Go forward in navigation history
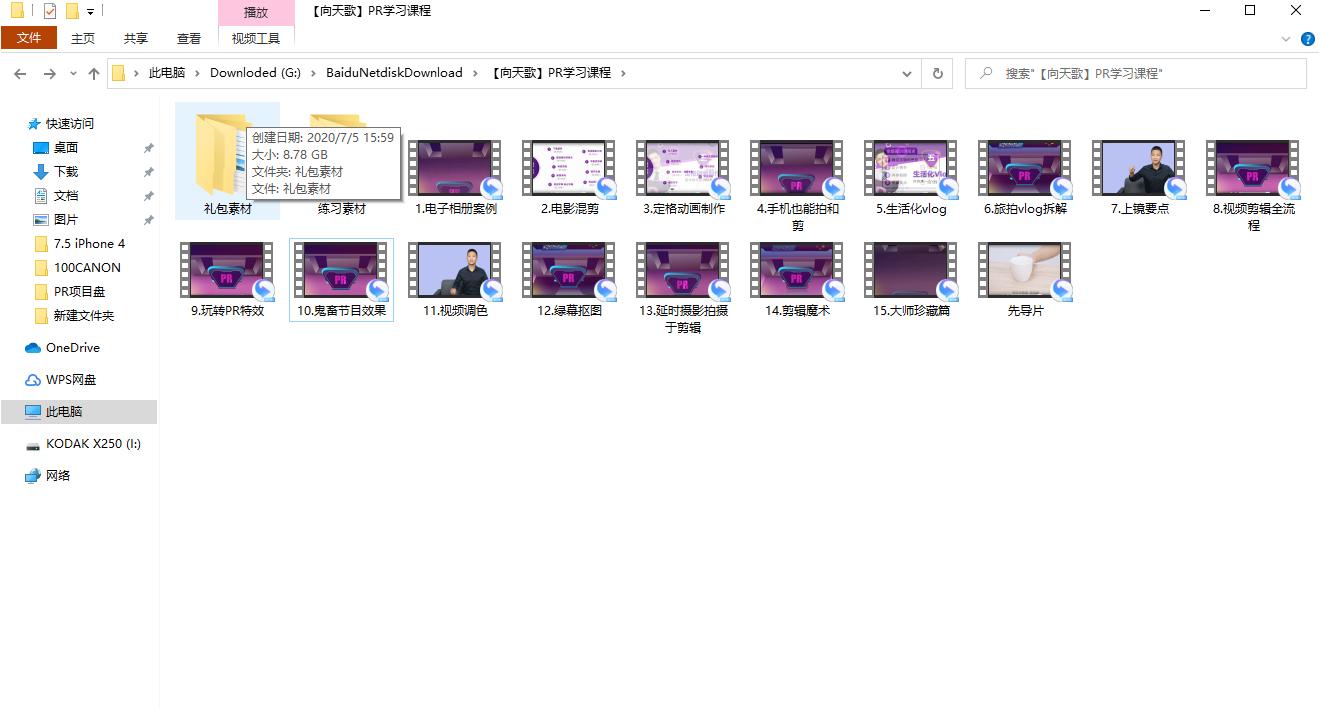The width and height of the screenshot is (1320, 708). [x=49, y=73]
